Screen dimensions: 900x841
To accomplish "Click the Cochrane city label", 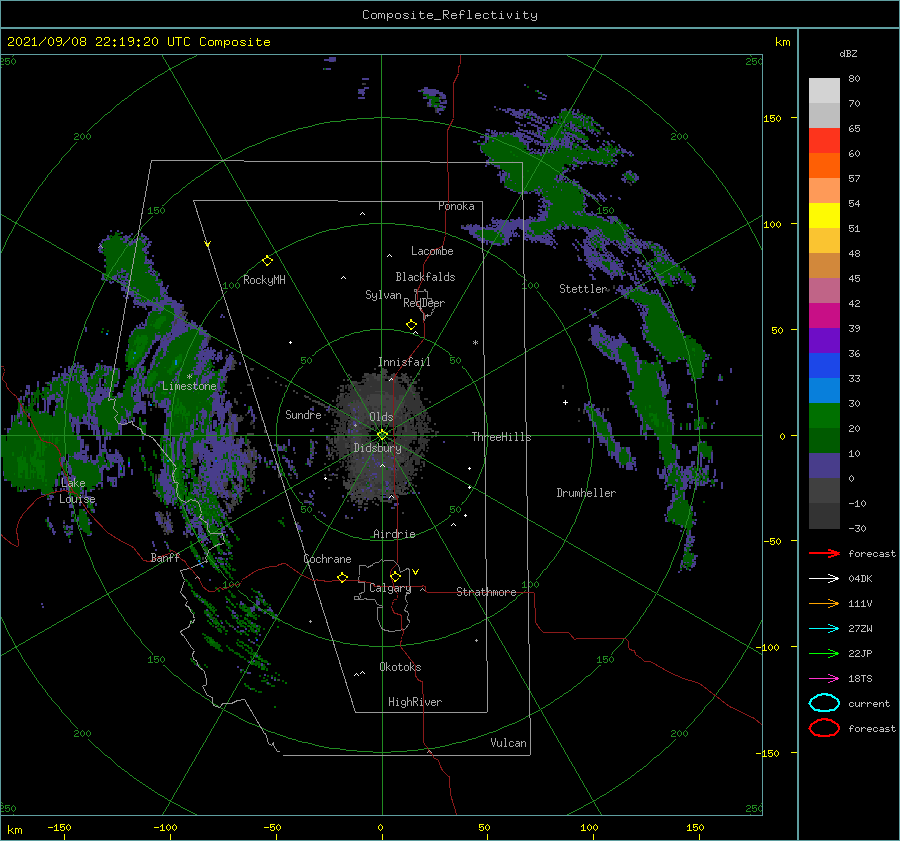I will (327, 559).
